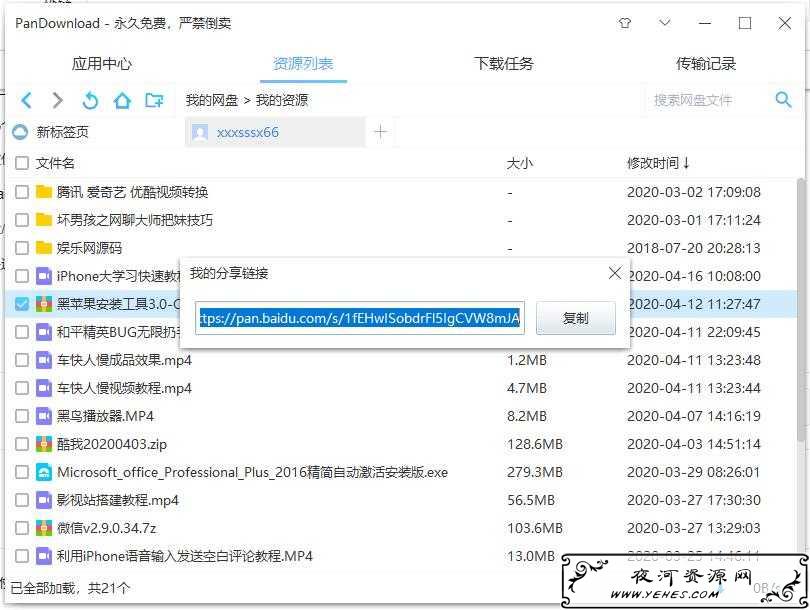The image size is (810, 610).
Task: Click the share link URL field
Action: (360, 318)
